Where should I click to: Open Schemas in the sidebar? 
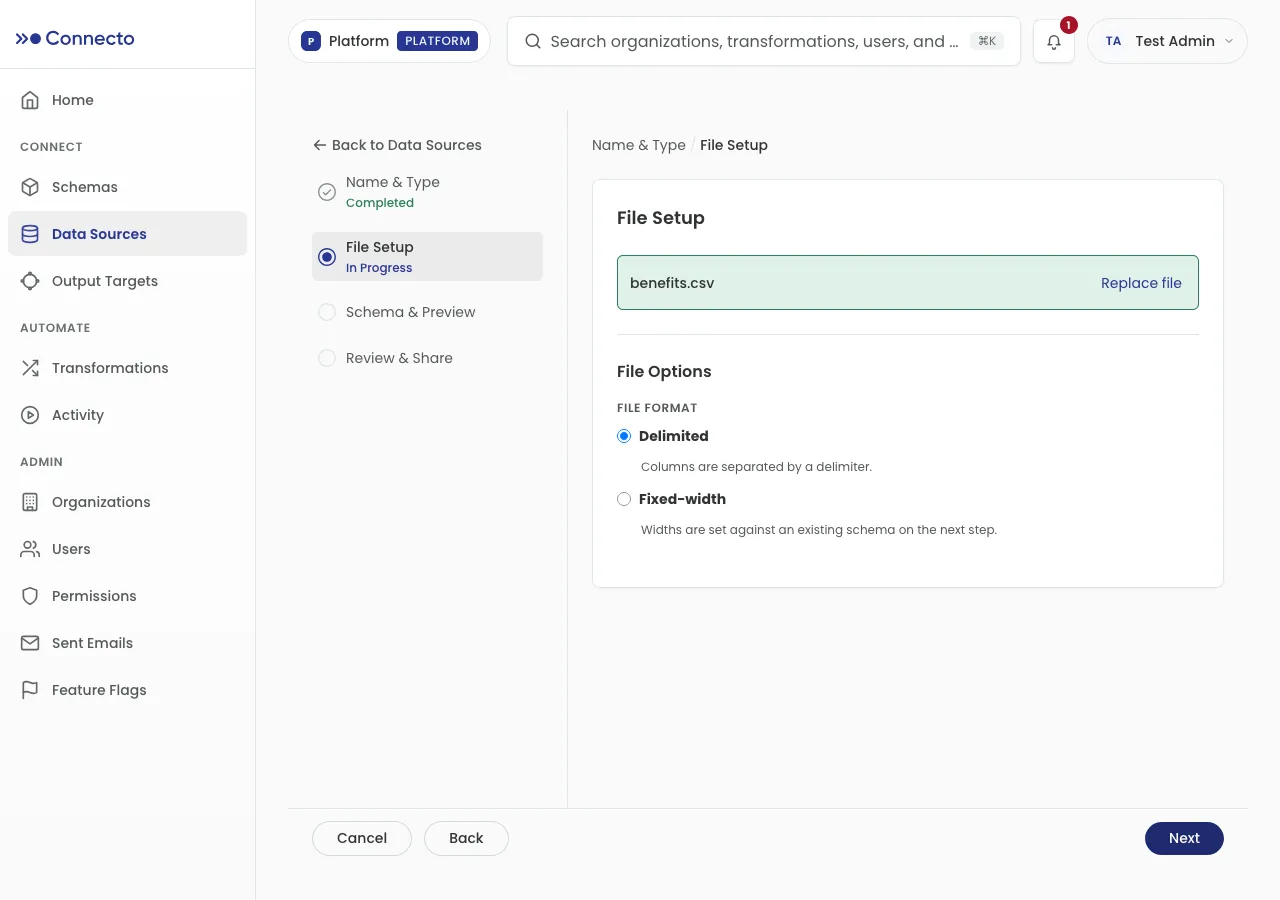click(127, 187)
